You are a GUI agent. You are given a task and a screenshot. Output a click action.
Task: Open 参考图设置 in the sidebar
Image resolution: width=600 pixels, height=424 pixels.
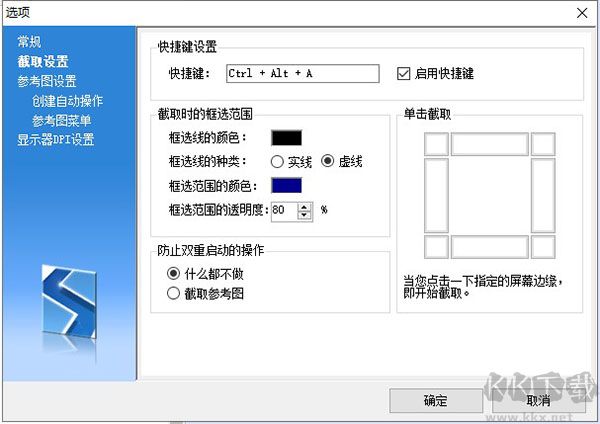tap(47, 81)
